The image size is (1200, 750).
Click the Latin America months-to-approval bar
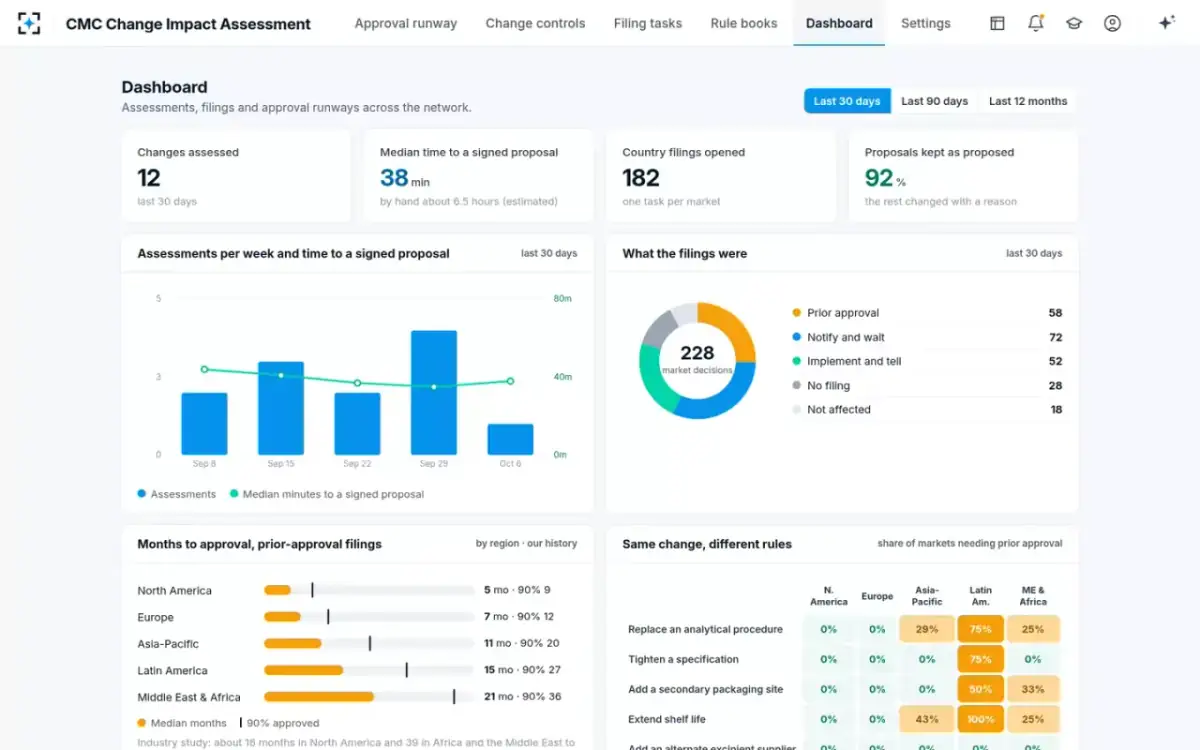[x=369, y=670]
